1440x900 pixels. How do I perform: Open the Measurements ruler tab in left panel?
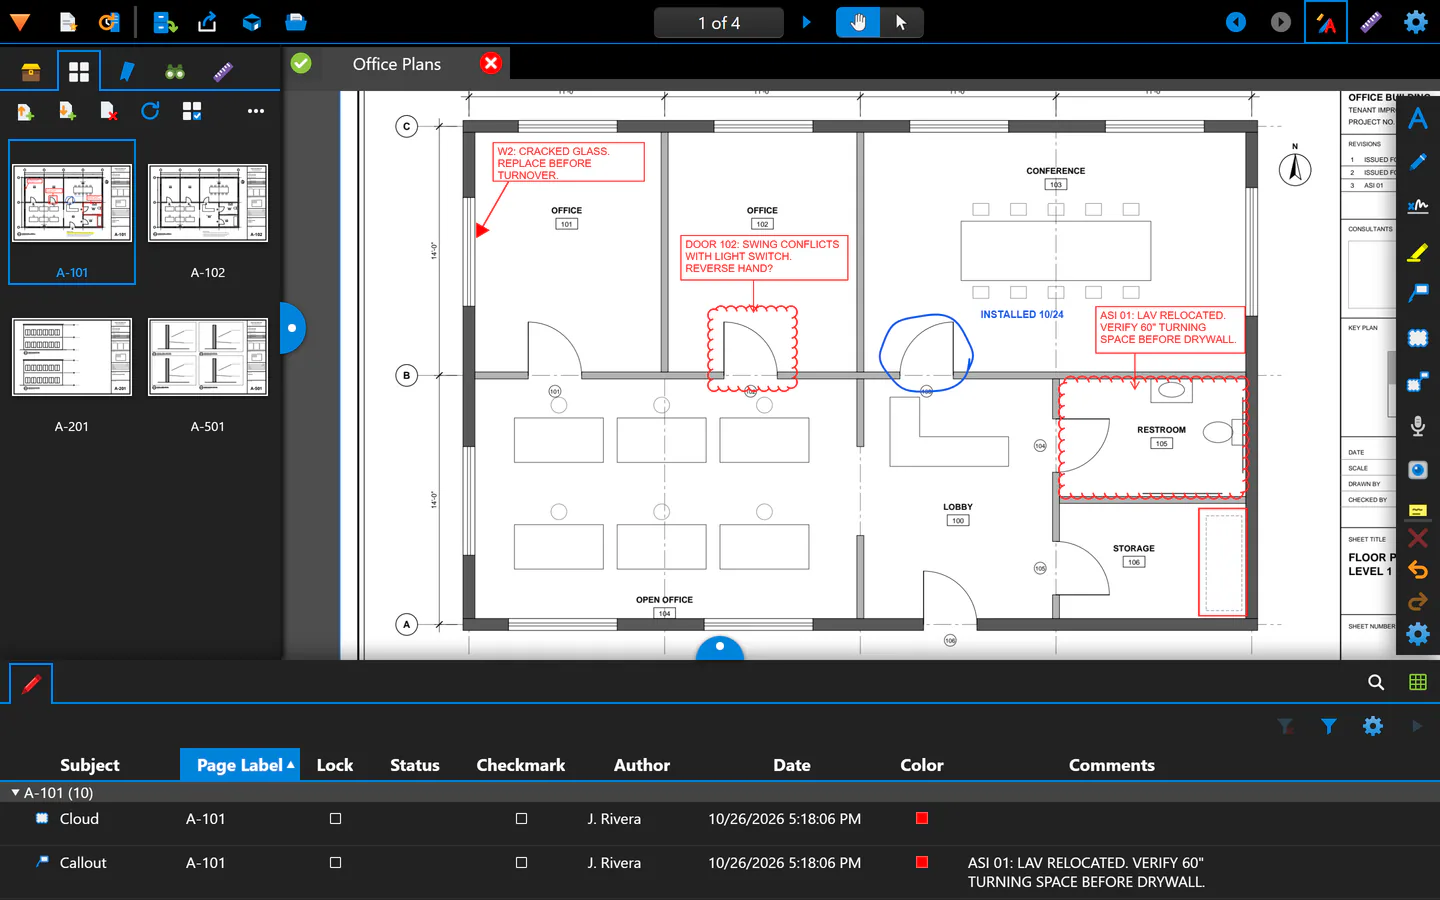click(223, 71)
